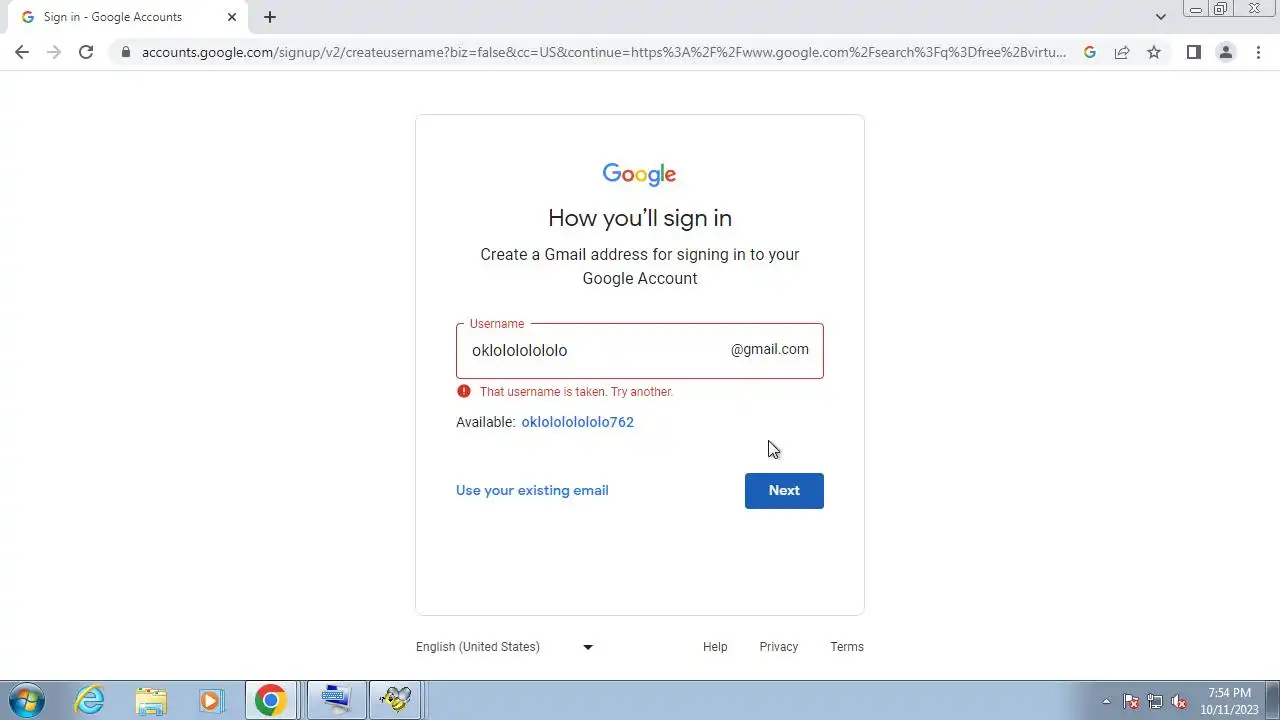This screenshot has width=1280, height=720.
Task: Launch Internet Explorer from taskbar
Action: click(x=90, y=700)
